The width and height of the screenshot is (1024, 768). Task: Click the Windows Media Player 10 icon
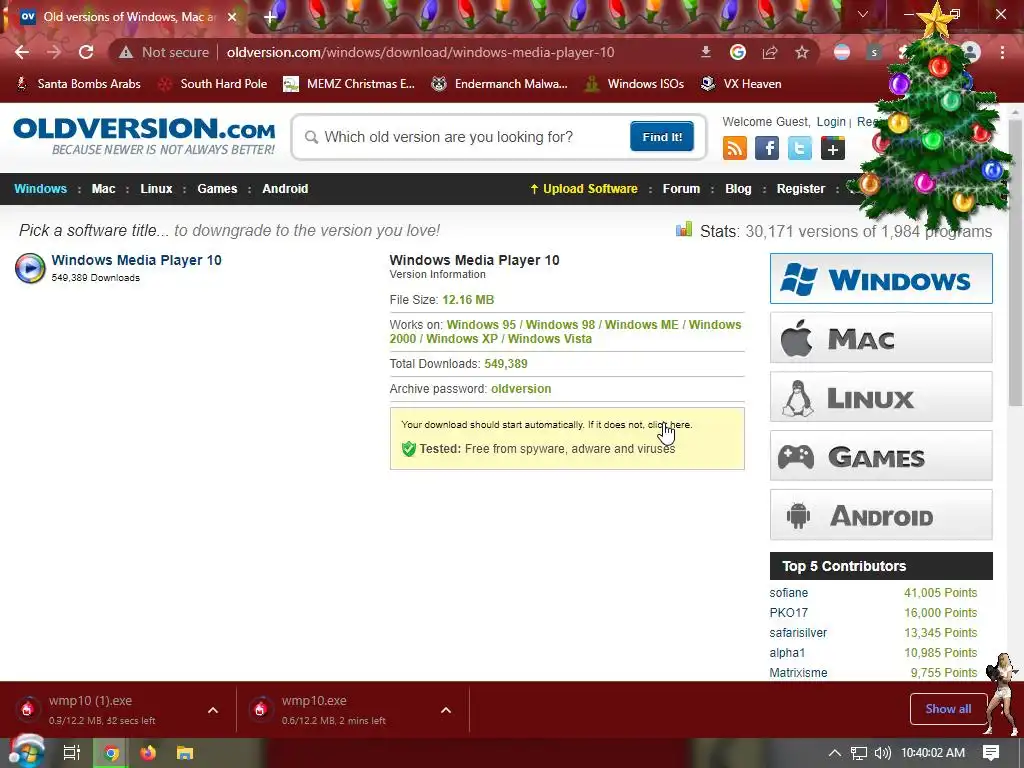(x=30, y=268)
